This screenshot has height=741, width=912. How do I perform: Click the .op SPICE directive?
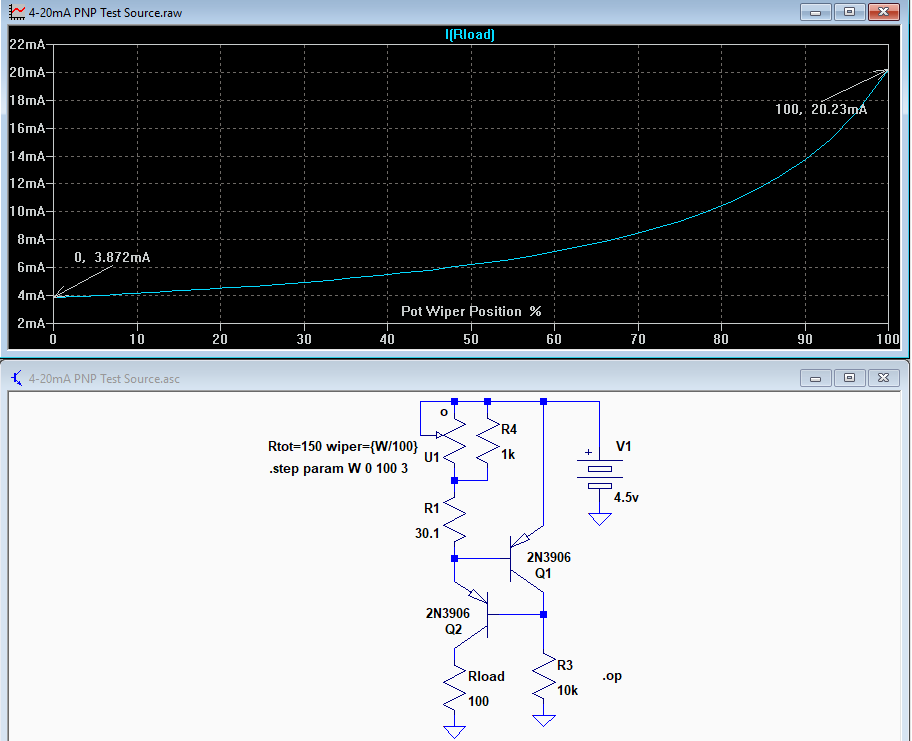tap(612, 676)
